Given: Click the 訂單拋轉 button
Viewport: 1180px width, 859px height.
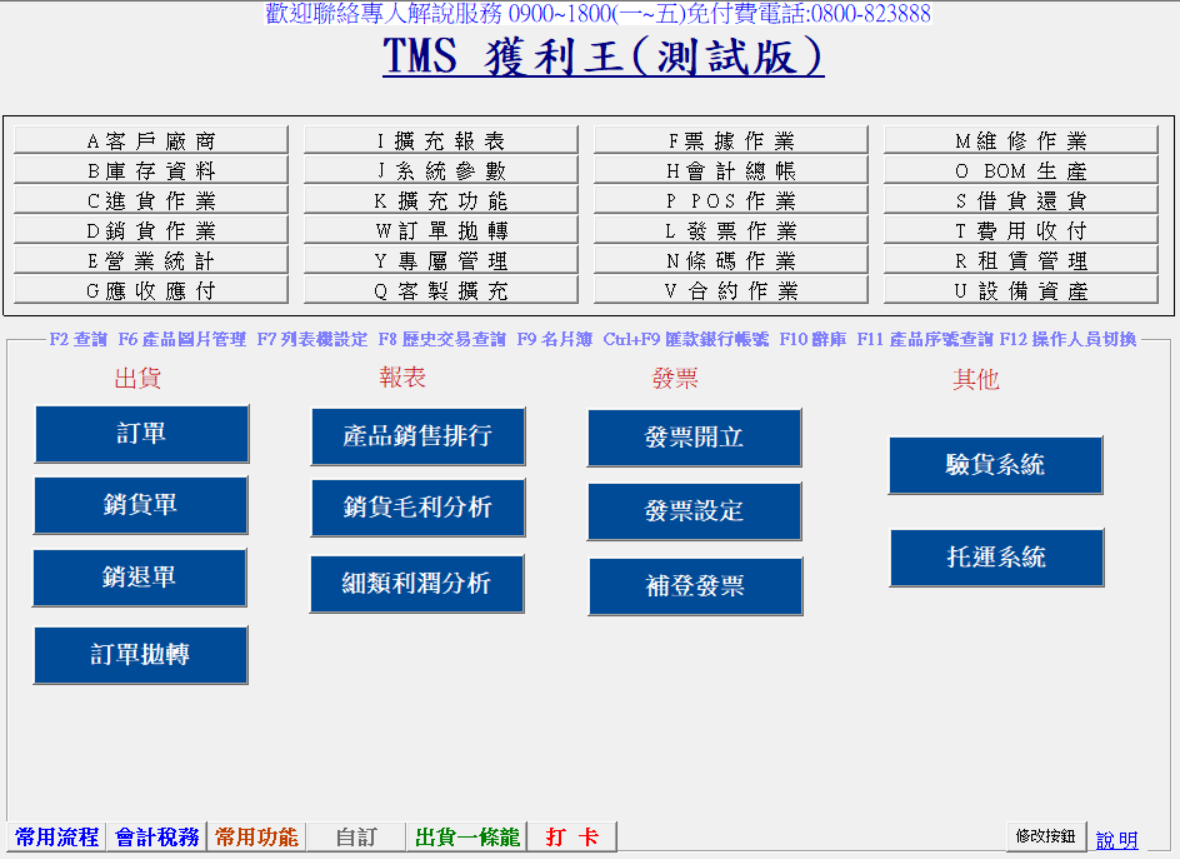Looking at the screenshot, I should 140,655.
